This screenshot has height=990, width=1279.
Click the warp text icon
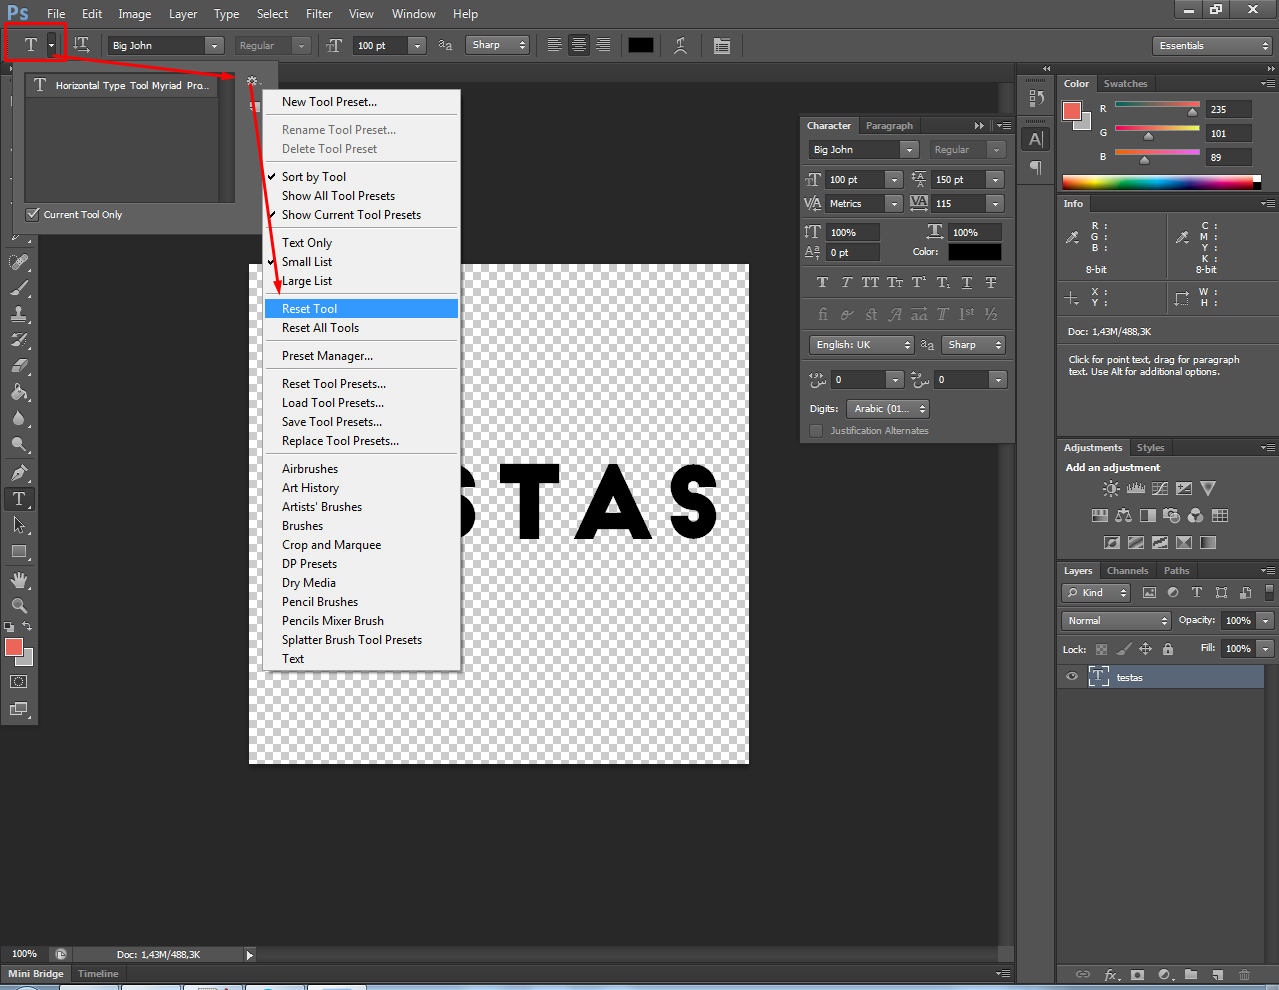(x=681, y=45)
